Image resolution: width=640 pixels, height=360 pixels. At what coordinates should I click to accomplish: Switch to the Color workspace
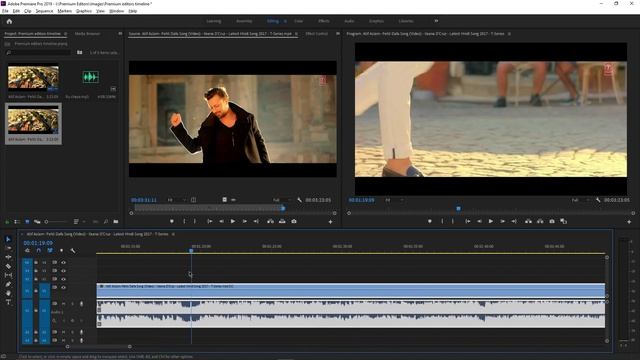point(299,21)
